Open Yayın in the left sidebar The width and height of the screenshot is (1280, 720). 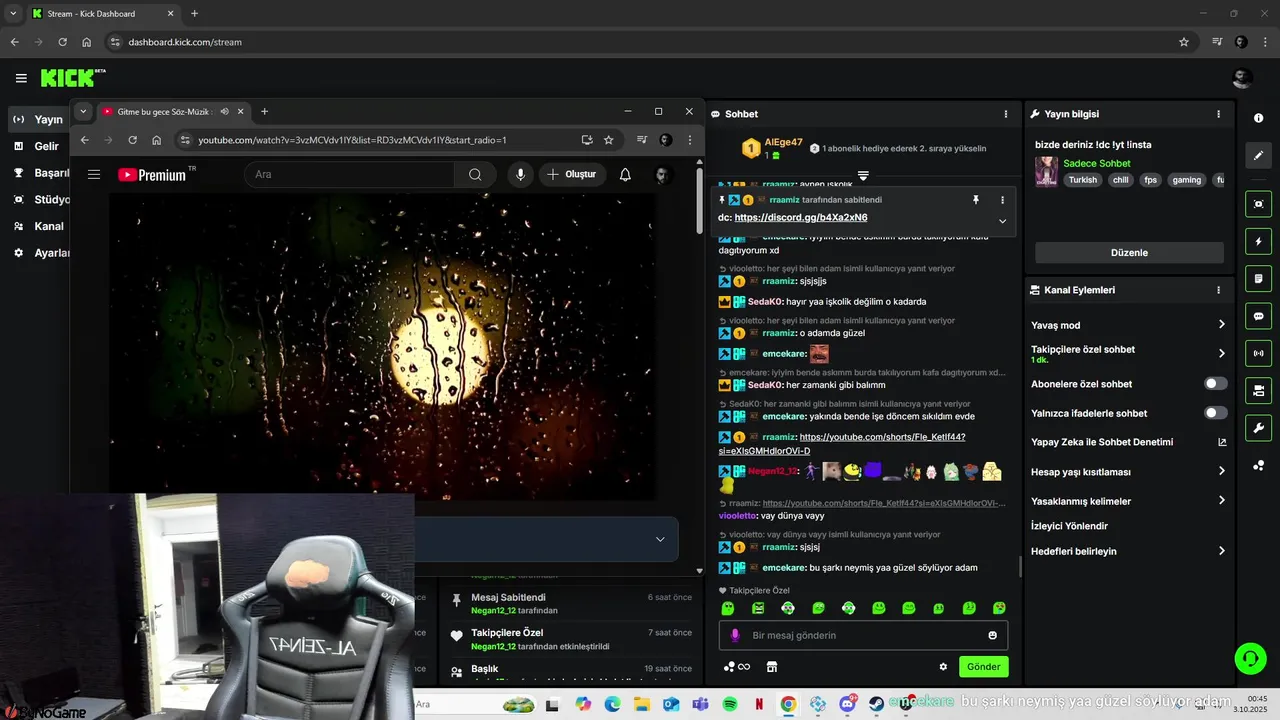point(38,119)
